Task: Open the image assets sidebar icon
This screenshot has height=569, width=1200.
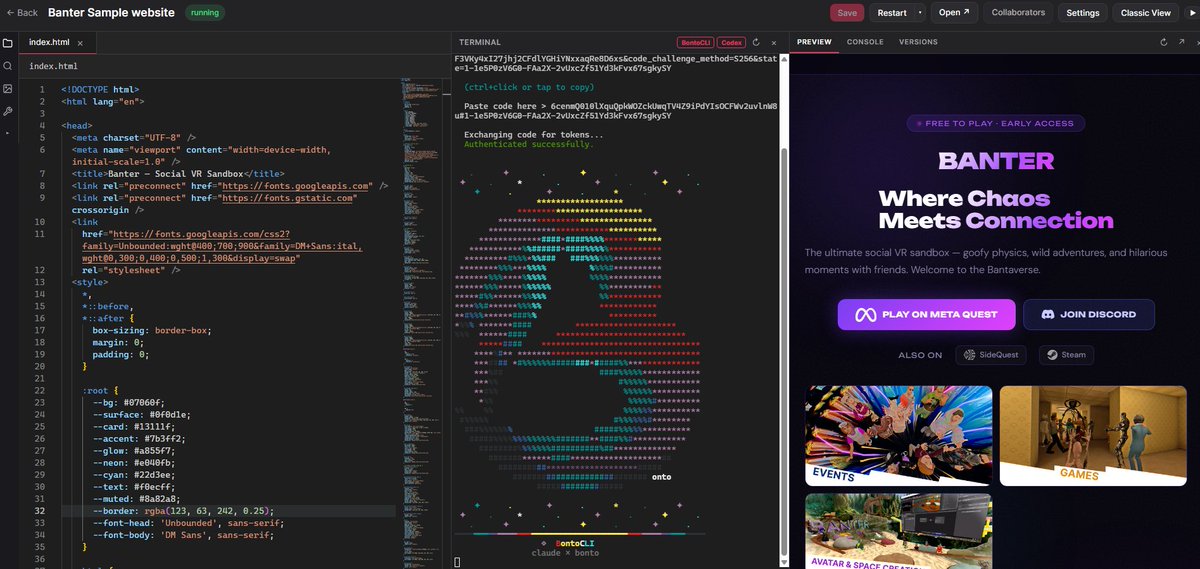Action: click(7, 89)
